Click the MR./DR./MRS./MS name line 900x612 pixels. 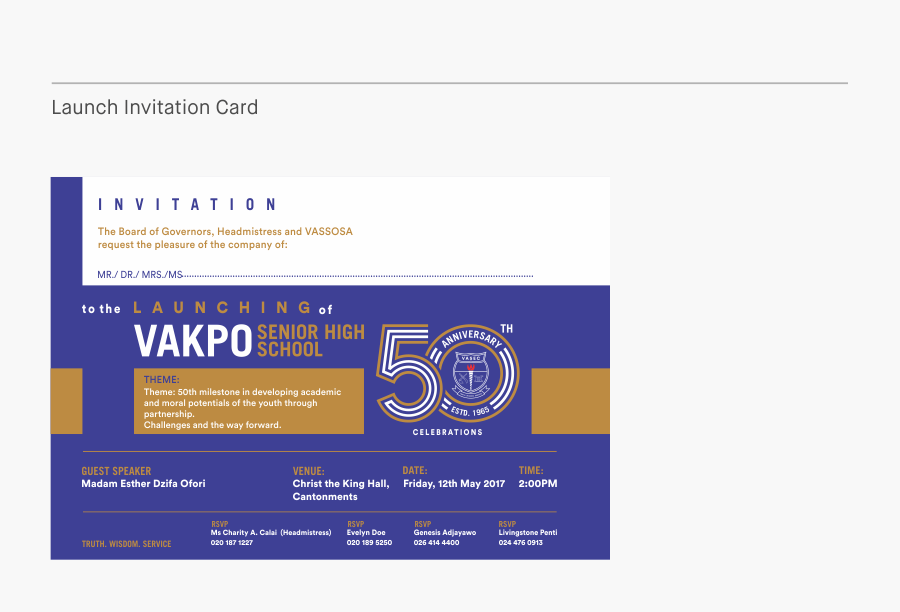pos(315,274)
